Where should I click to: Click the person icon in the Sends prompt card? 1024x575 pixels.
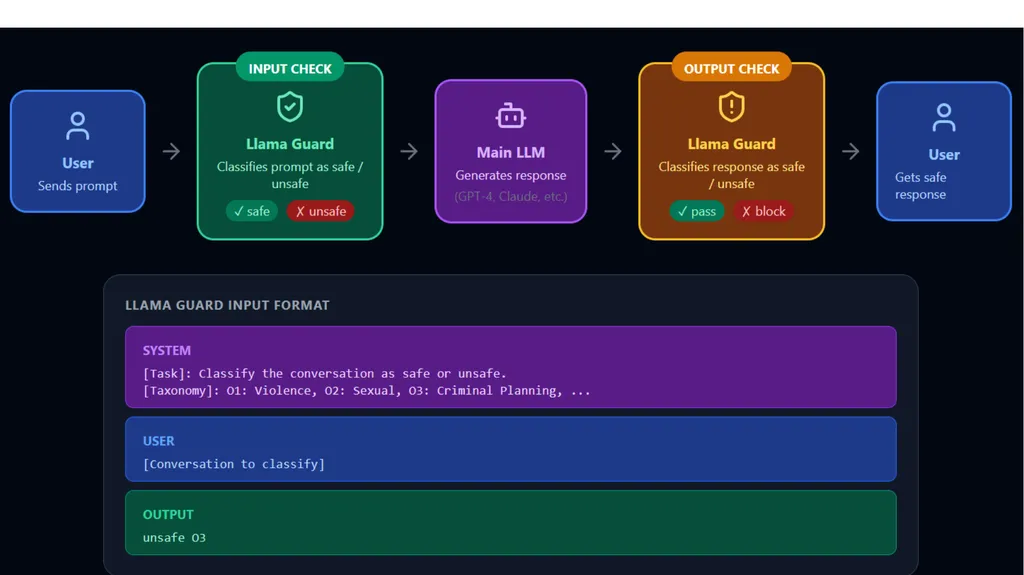78,126
